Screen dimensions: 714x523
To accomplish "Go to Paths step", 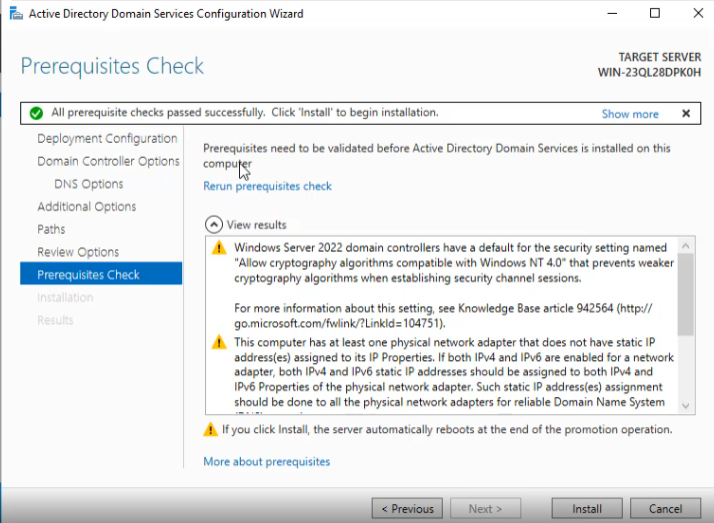I will [51, 229].
